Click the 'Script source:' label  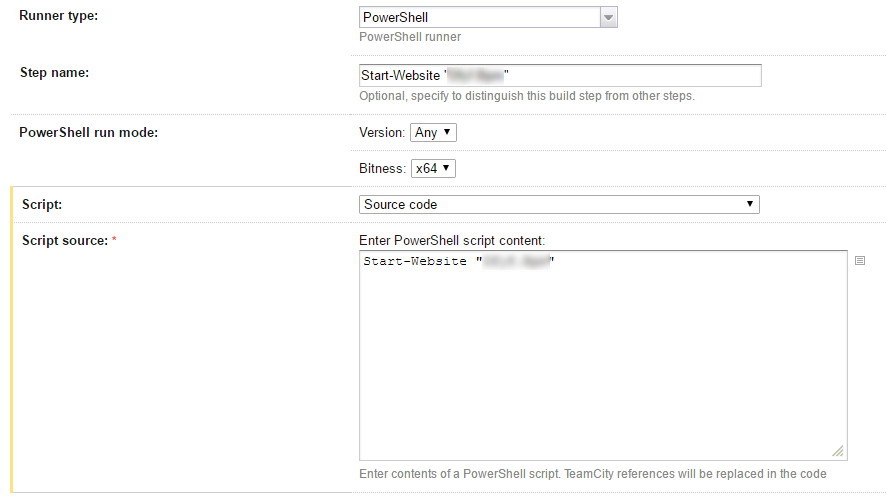[66, 240]
